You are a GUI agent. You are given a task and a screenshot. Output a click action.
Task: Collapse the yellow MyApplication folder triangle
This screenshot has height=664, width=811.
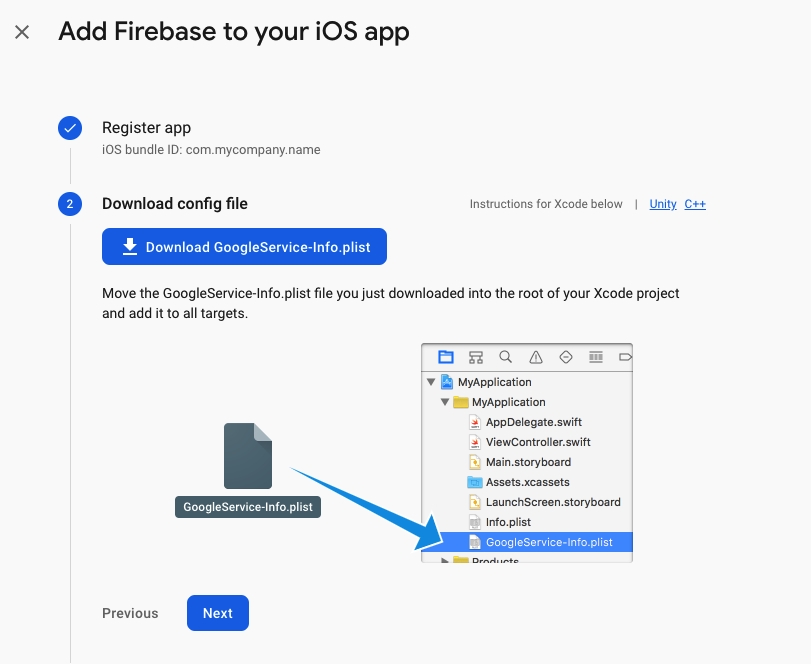(446, 402)
